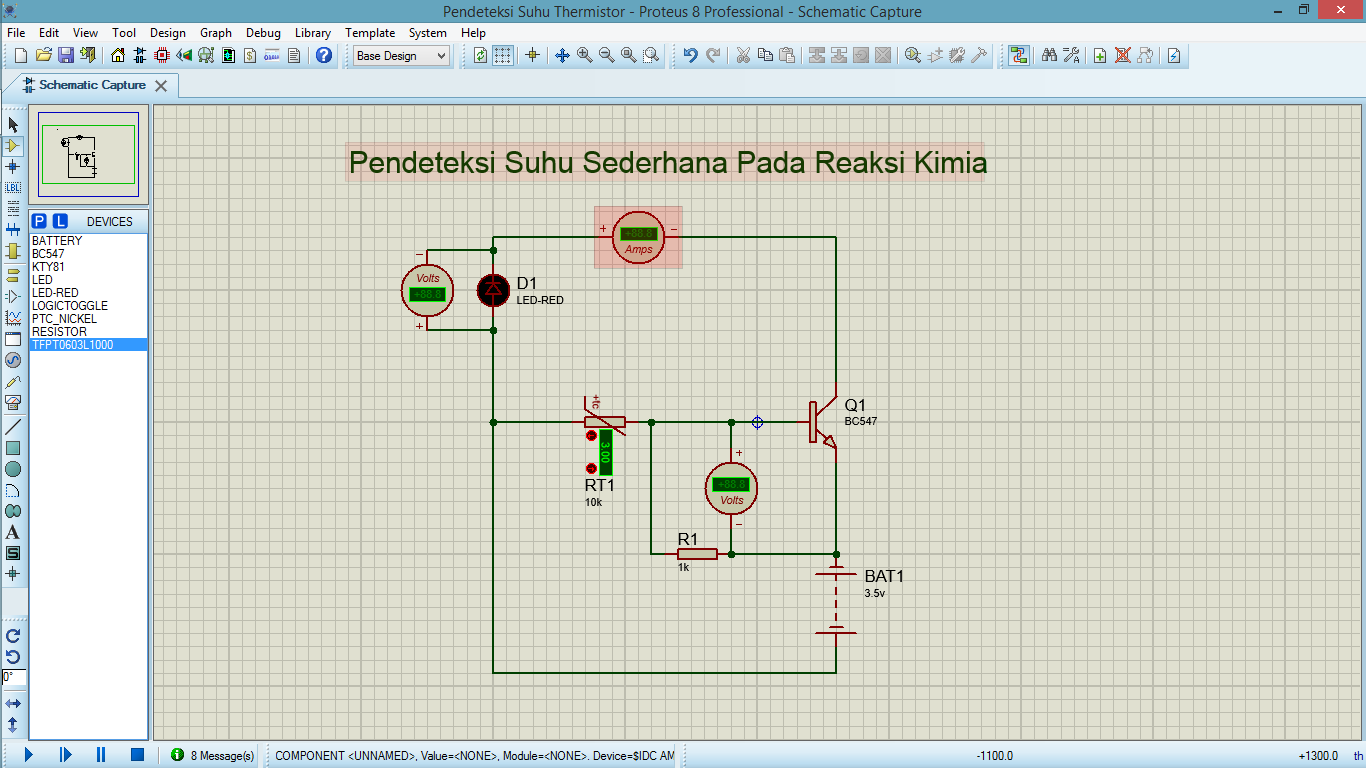1366x768 pixels.
Task: Choose the 2D Graphics Circle tool
Action: click(13, 469)
